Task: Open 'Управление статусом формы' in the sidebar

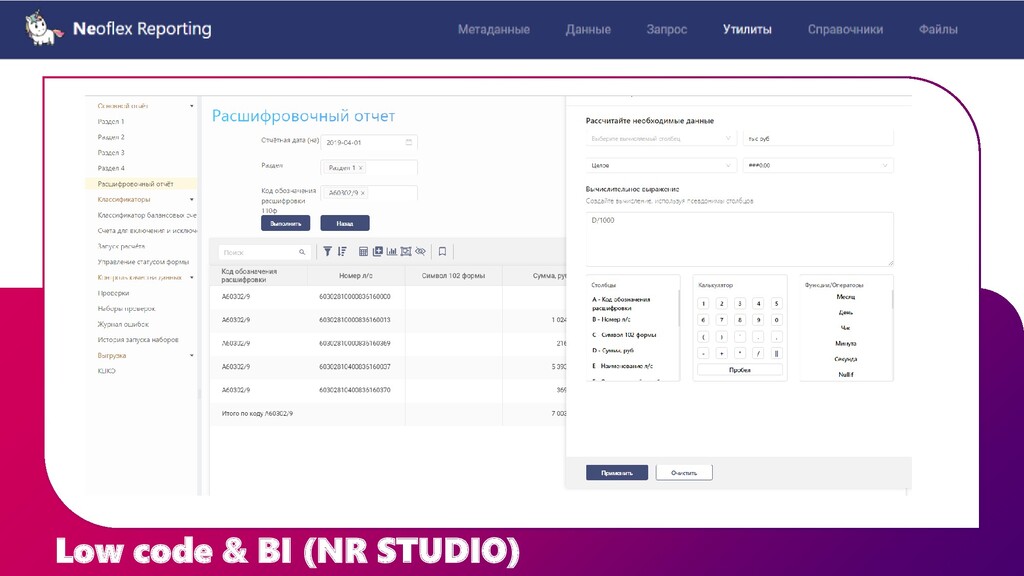Action: point(143,262)
